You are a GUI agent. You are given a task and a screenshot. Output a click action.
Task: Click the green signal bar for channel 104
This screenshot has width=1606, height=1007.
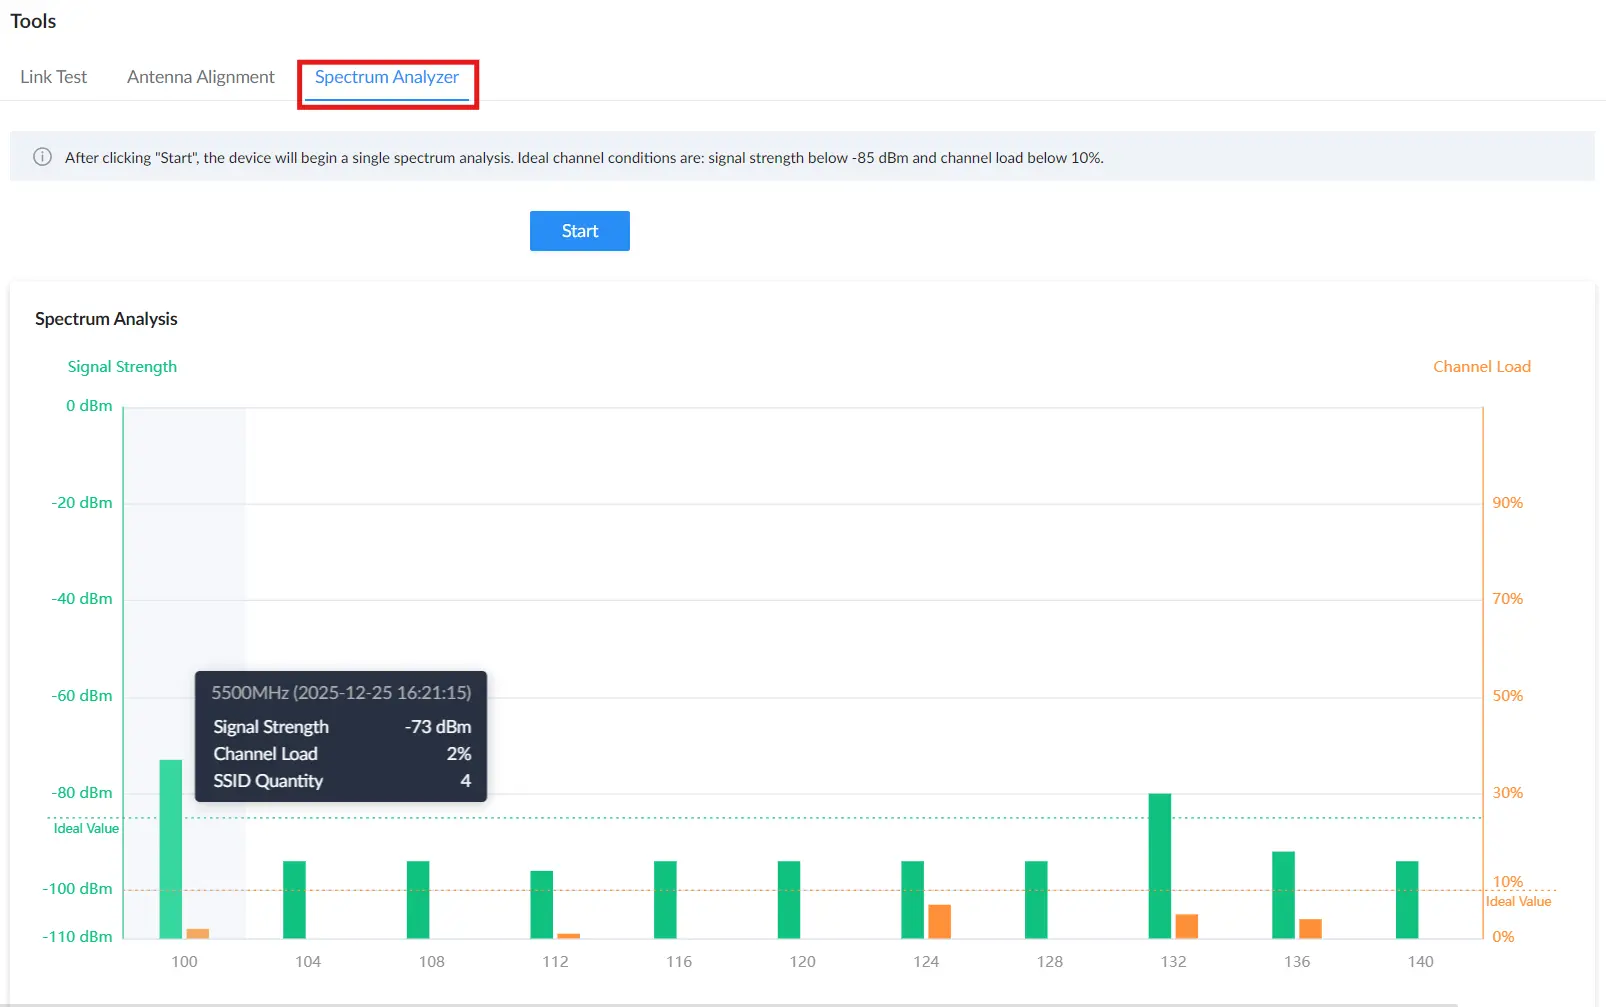[294, 900]
